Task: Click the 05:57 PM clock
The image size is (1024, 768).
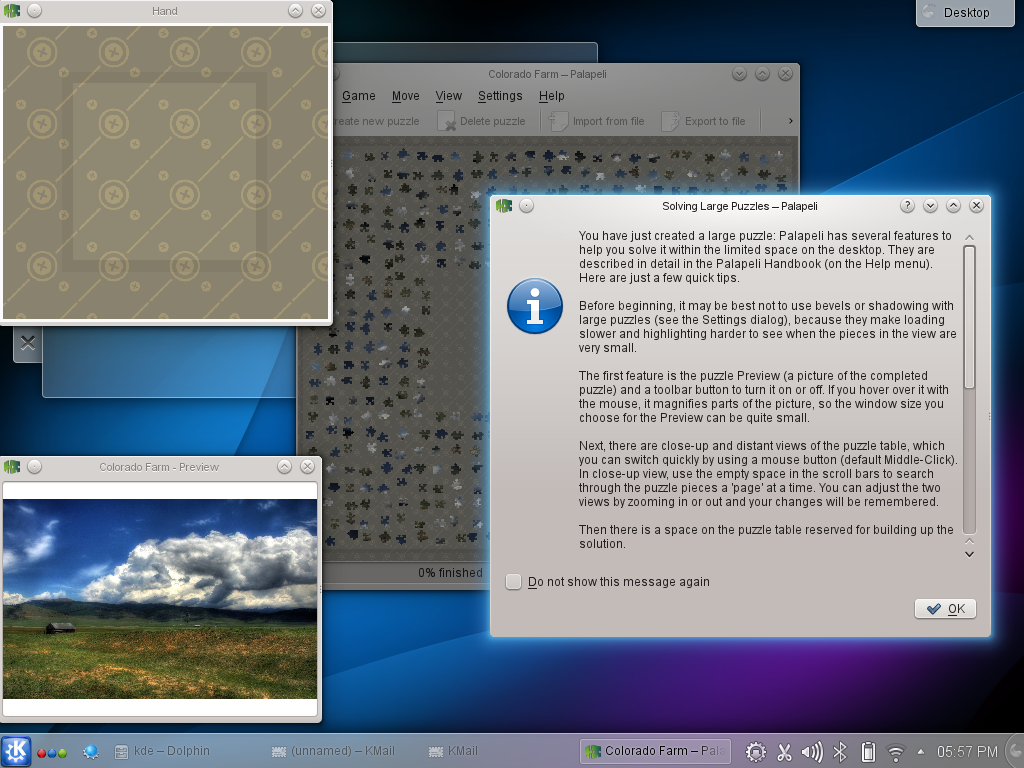Action: coord(967,752)
